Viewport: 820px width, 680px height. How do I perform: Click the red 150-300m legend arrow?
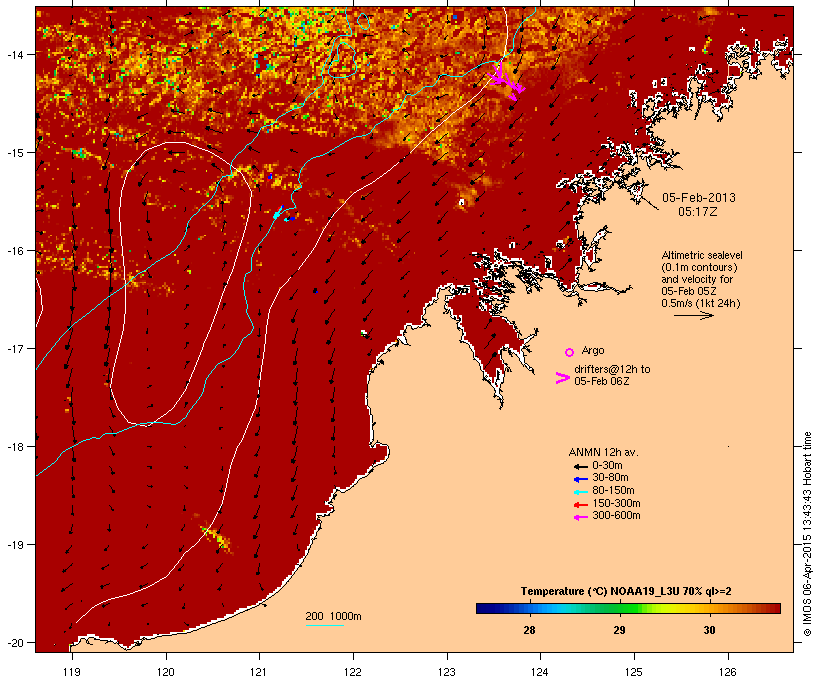(x=581, y=504)
